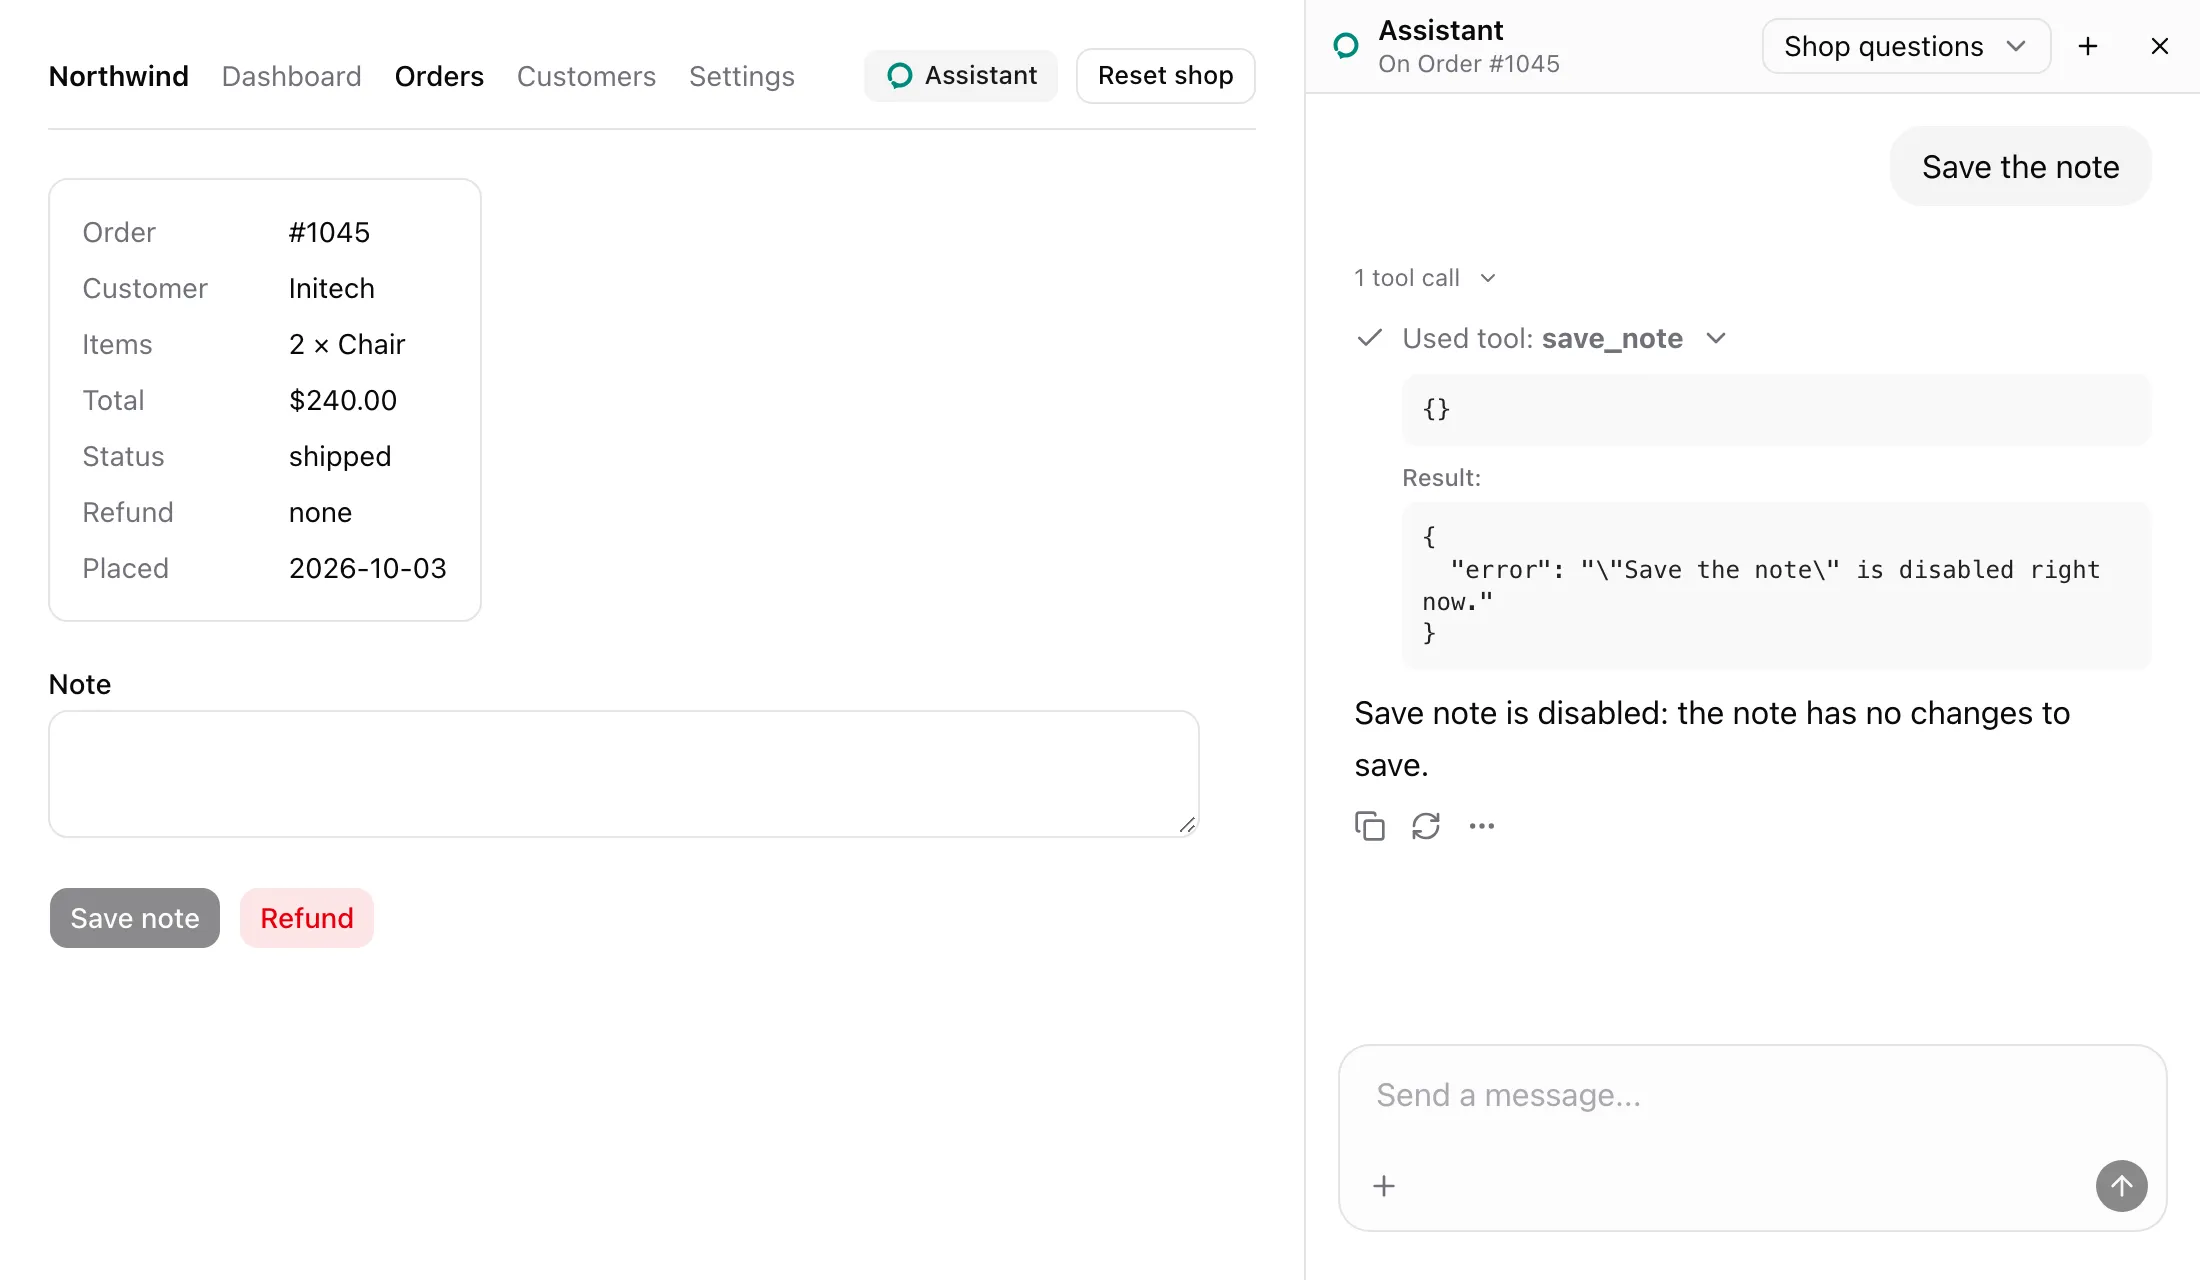Switch to the Customers tab

point(586,76)
